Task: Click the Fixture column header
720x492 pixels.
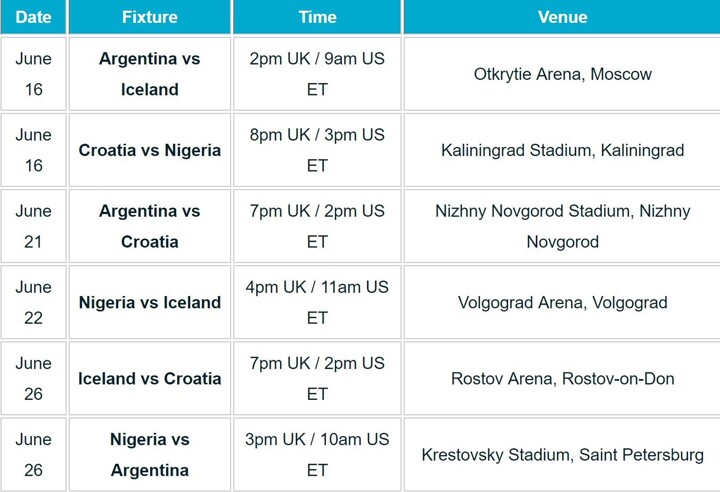Action: point(149,17)
